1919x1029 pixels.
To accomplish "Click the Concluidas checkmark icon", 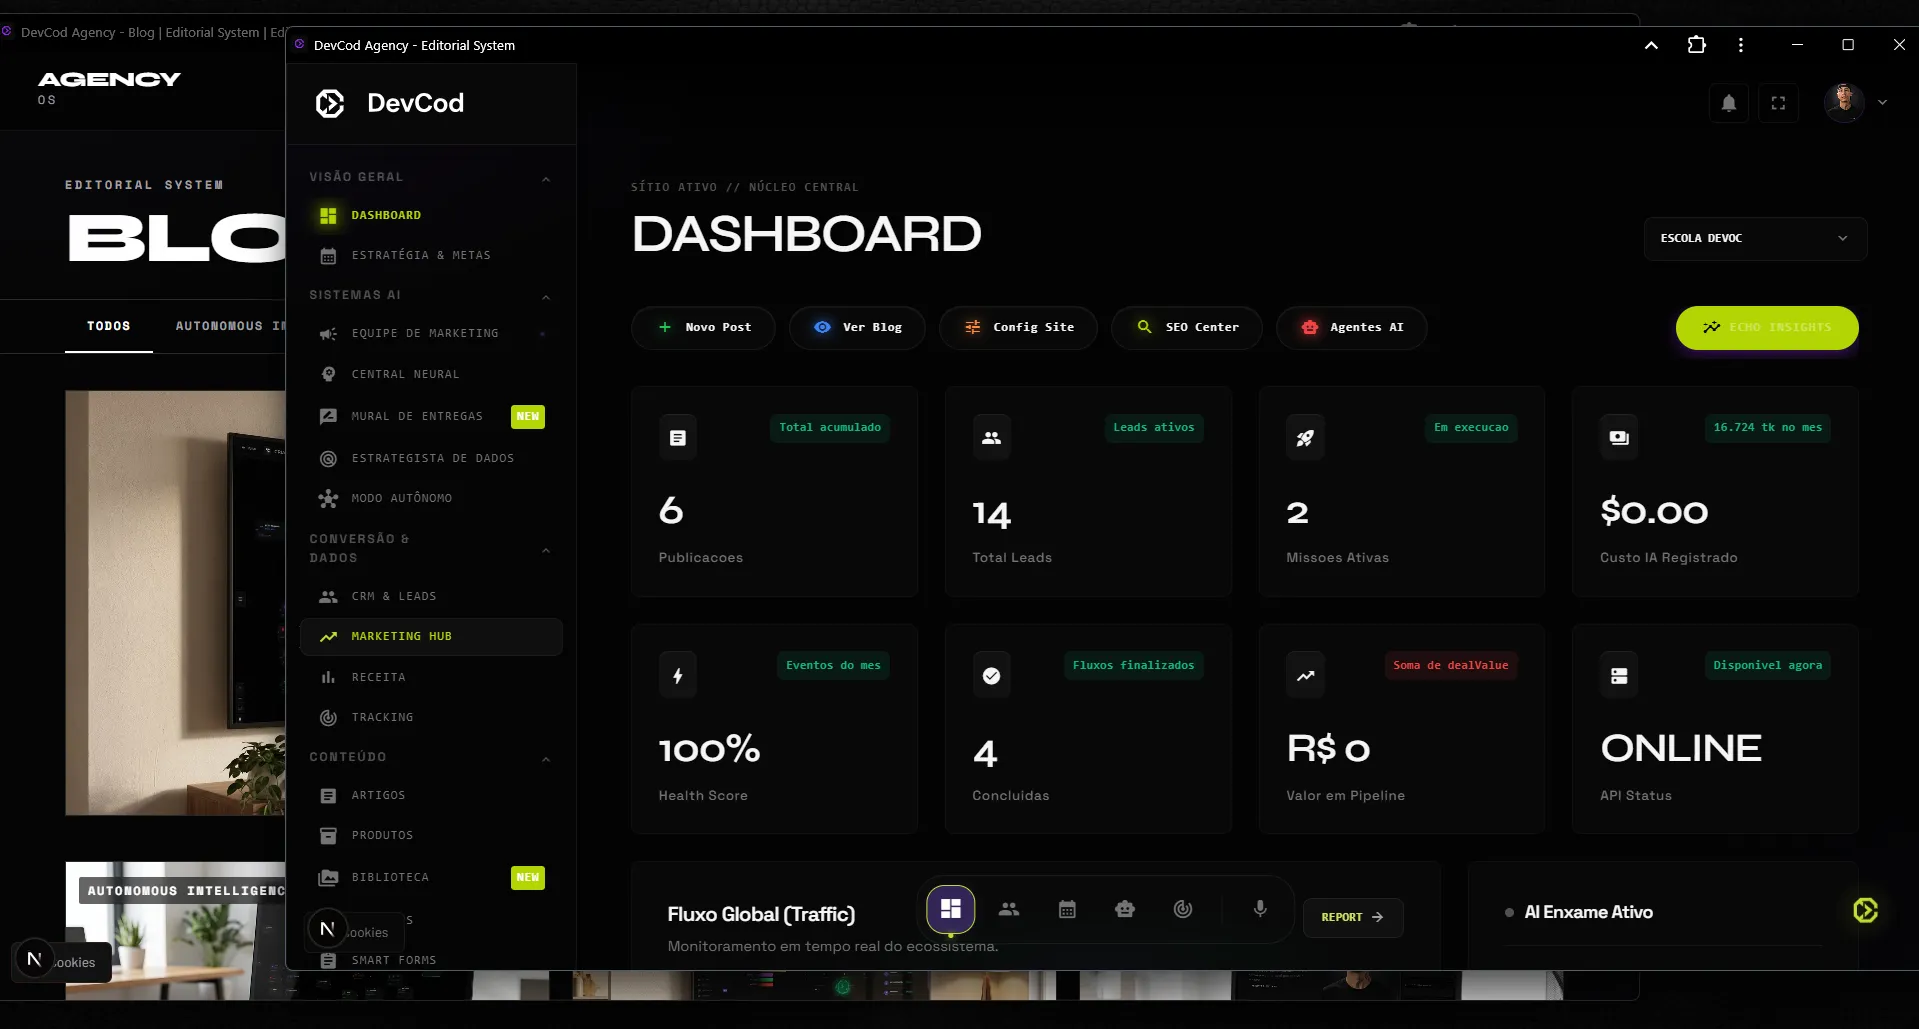I will coord(991,675).
